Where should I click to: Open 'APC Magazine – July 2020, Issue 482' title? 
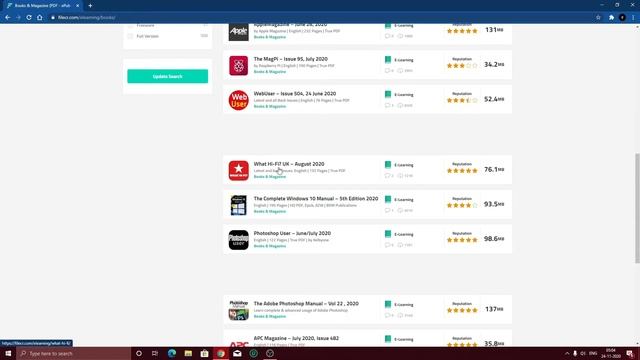click(x=296, y=338)
